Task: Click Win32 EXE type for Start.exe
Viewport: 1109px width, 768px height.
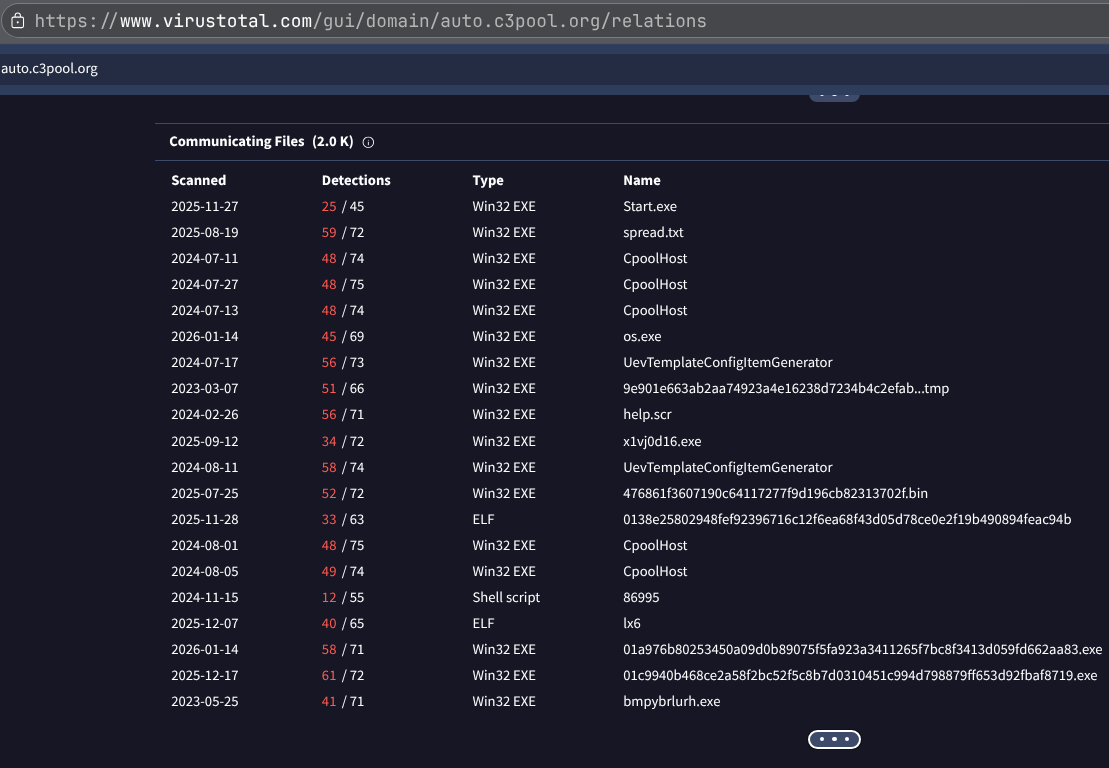Action: pos(504,206)
